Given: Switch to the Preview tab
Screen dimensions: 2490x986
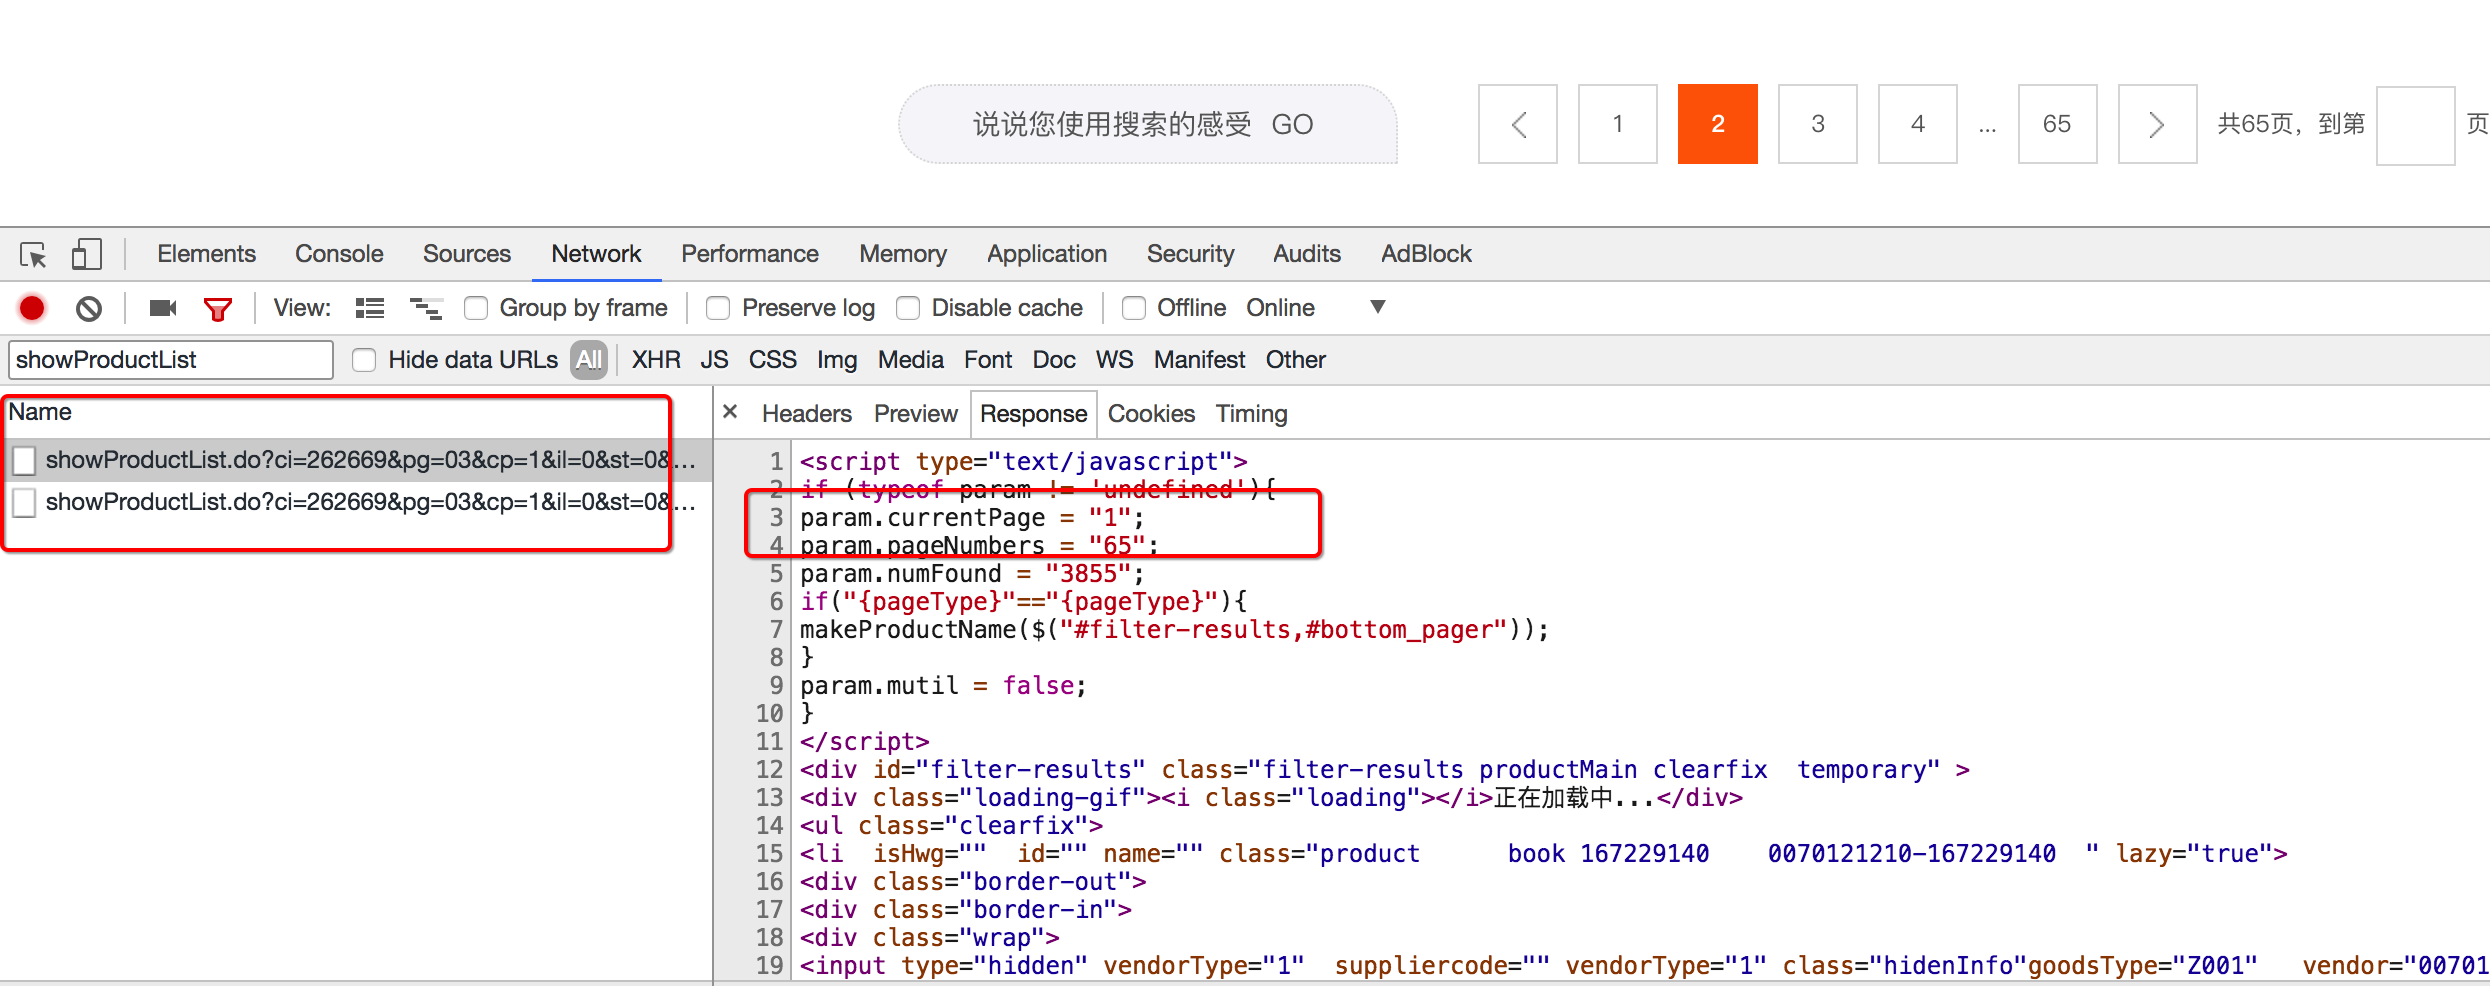Looking at the screenshot, I should point(915,414).
